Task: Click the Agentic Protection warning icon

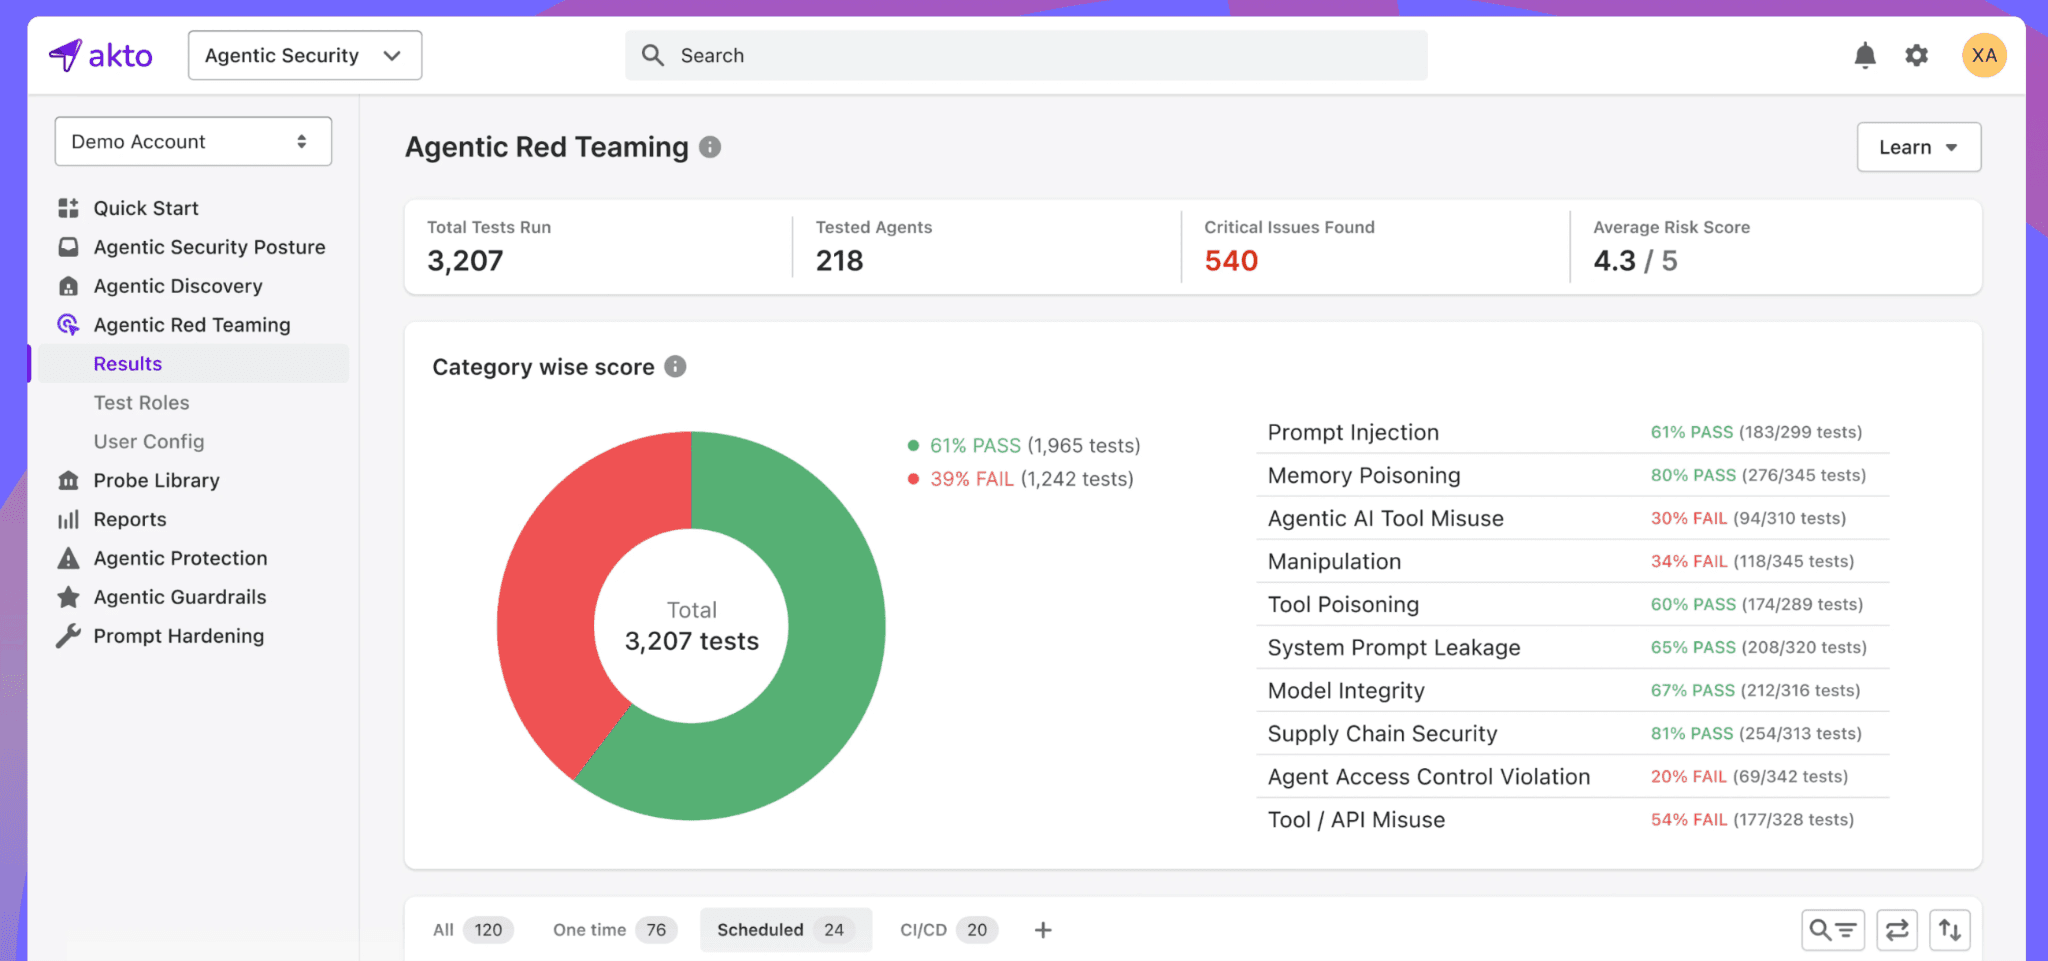Action: [68, 558]
